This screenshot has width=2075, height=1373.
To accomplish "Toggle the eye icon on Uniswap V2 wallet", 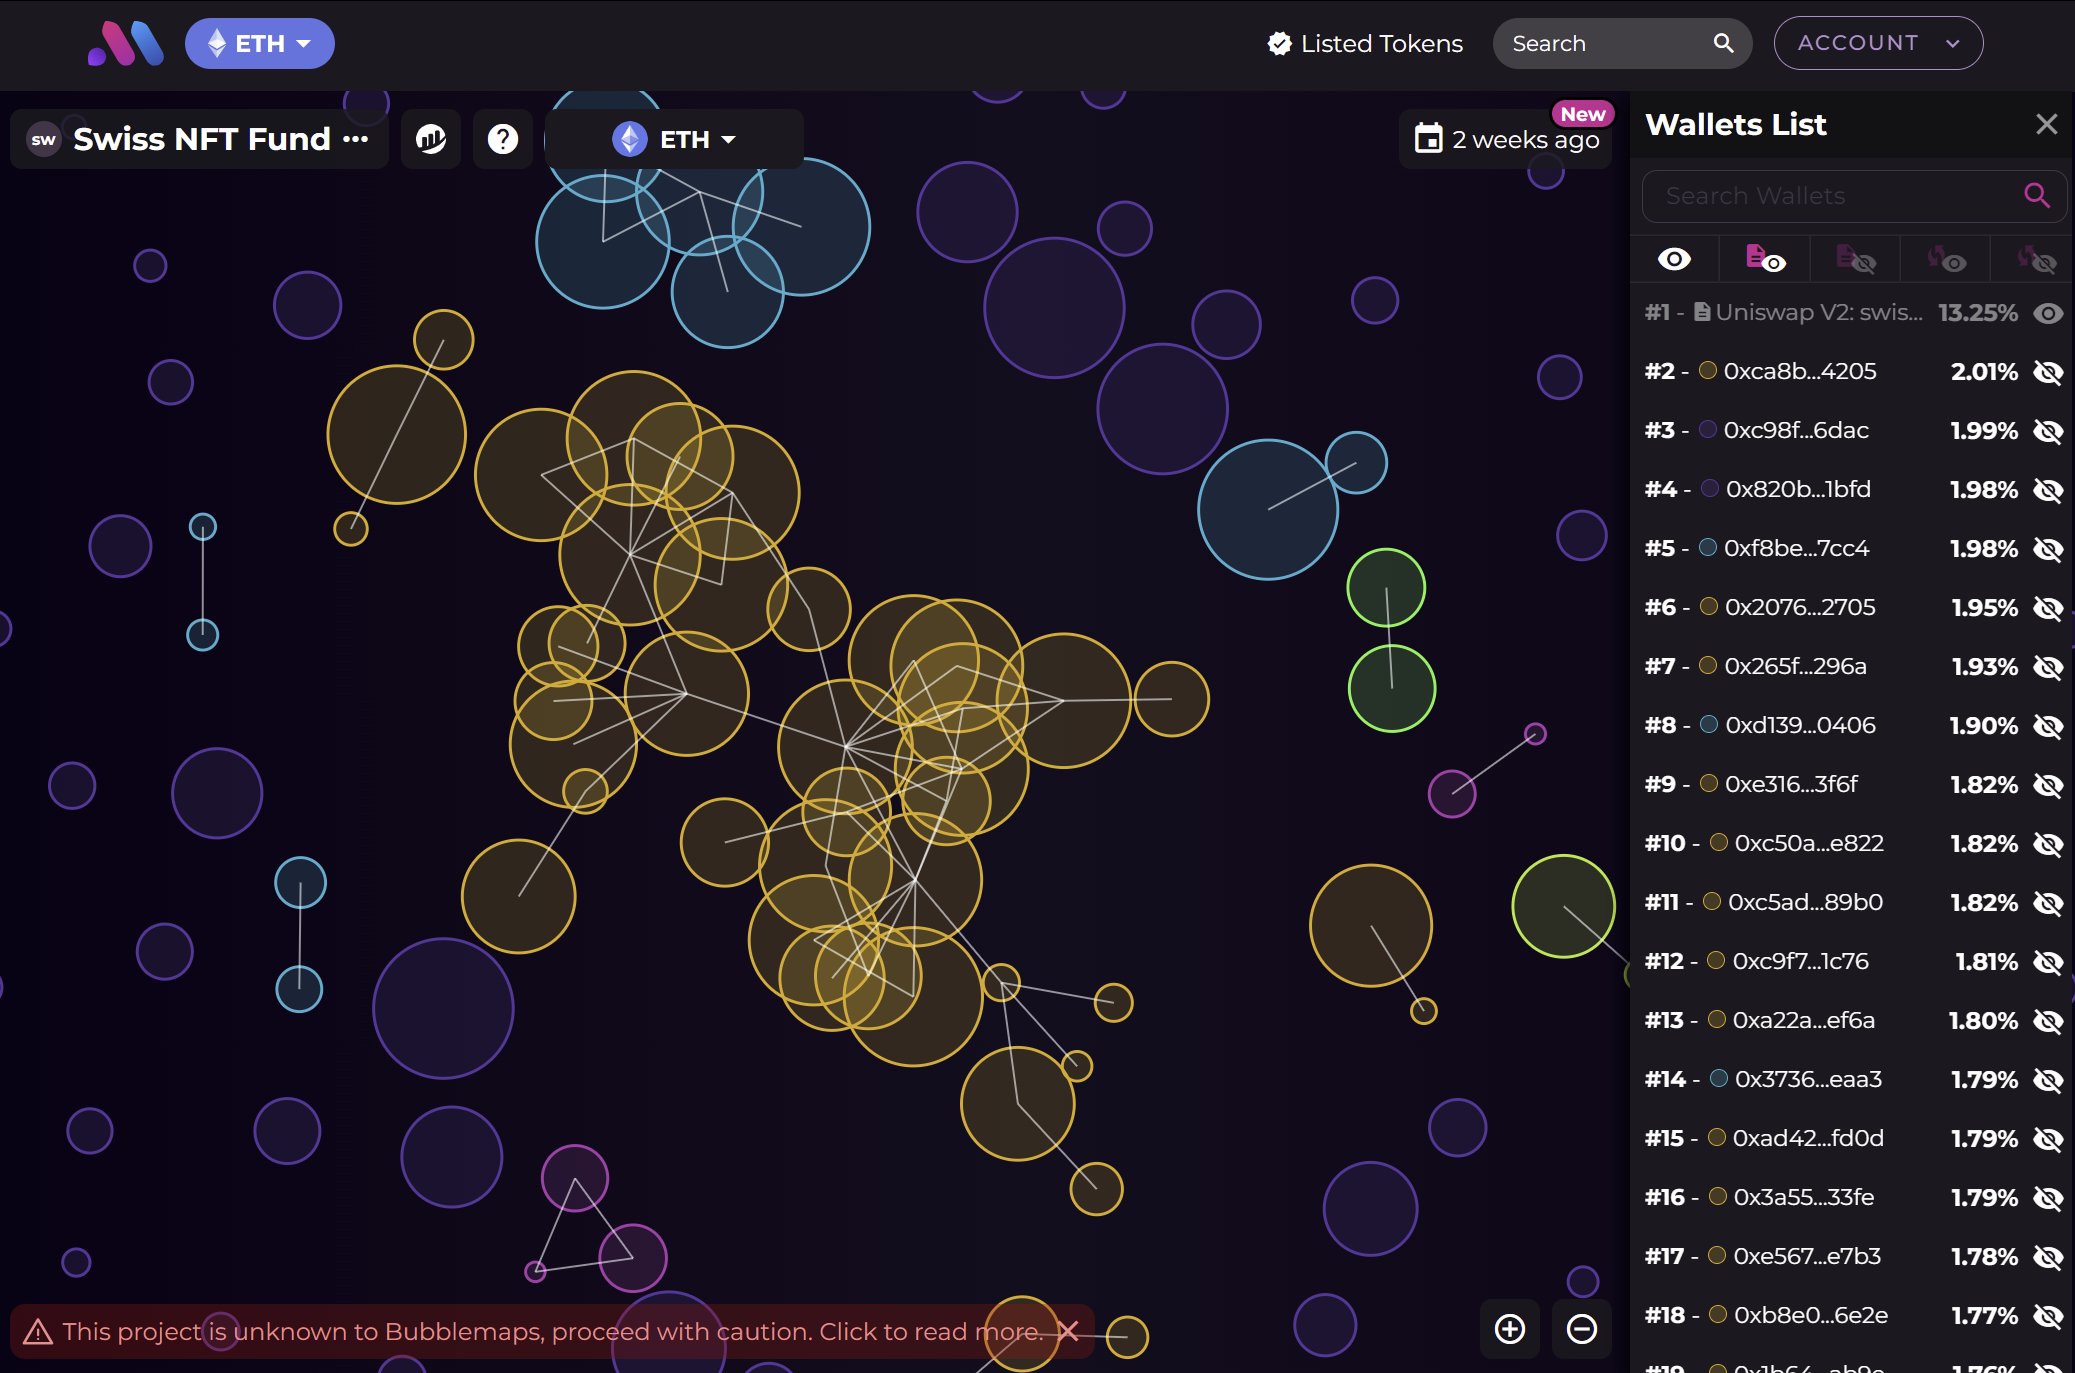I will click(2048, 313).
